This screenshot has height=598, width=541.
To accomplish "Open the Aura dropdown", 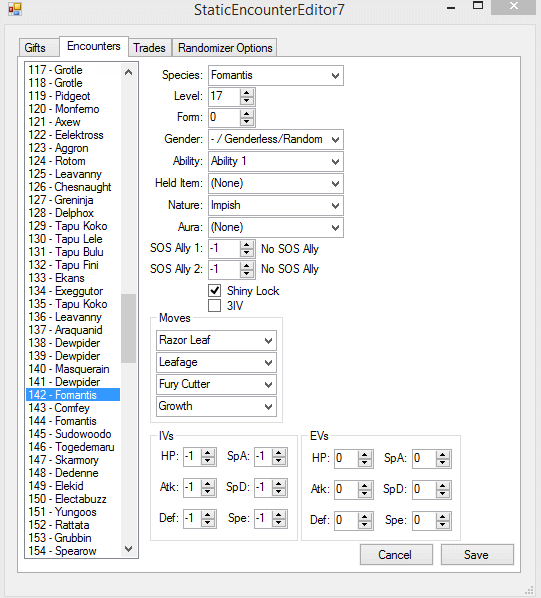I will coord(276,227).
